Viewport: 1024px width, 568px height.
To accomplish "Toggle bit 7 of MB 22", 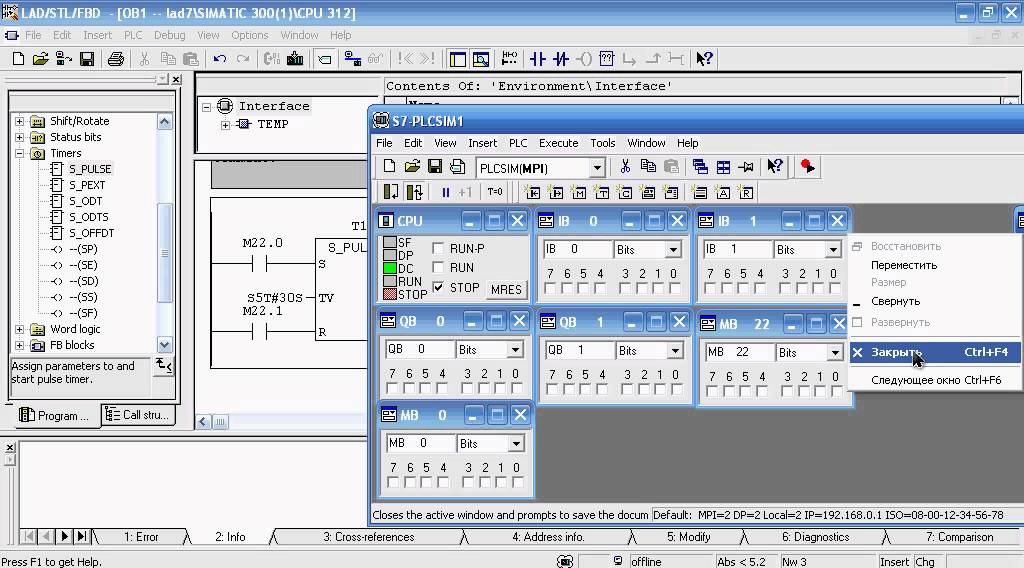I will (712, 391).
